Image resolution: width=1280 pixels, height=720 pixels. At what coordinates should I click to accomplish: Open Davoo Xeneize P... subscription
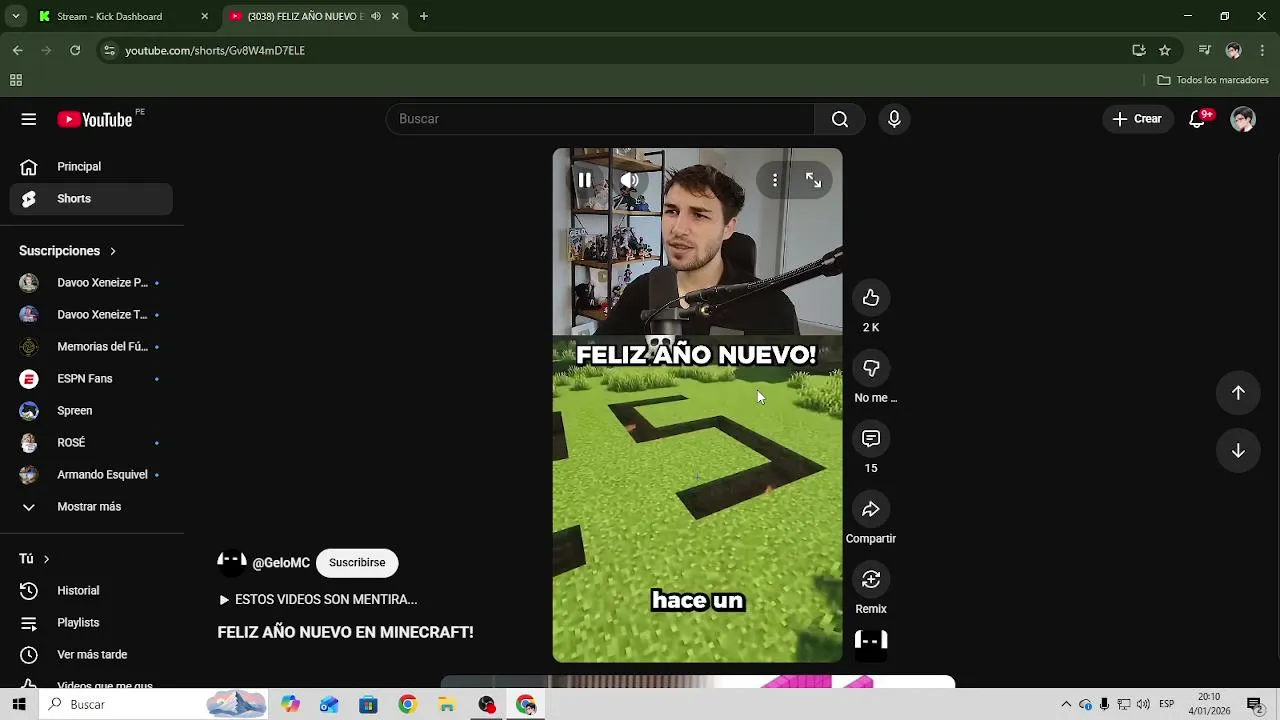coord(91,283)
